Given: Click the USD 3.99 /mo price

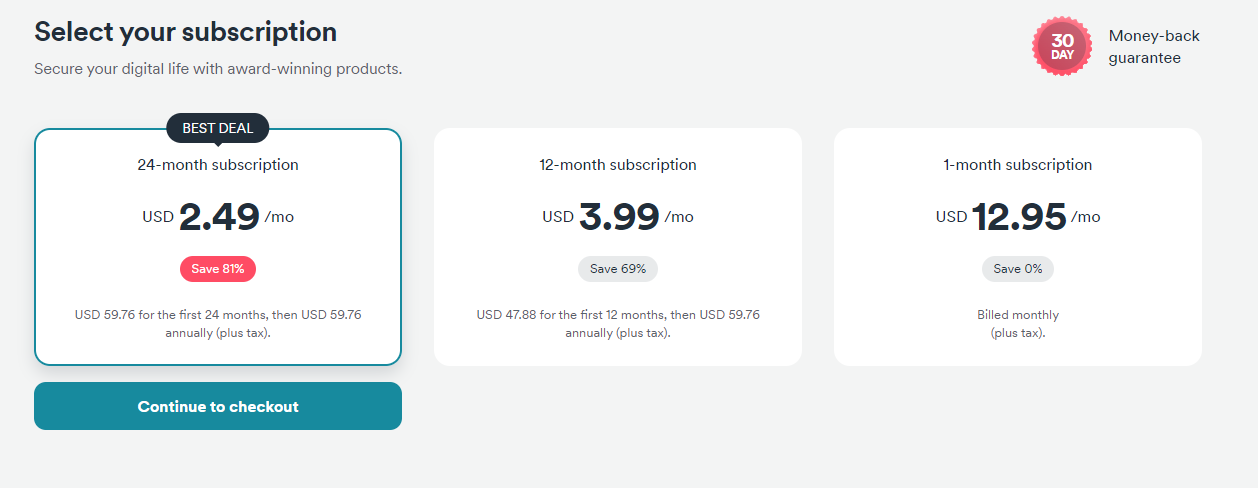Looking at the screenshot, I should [618, 217].
